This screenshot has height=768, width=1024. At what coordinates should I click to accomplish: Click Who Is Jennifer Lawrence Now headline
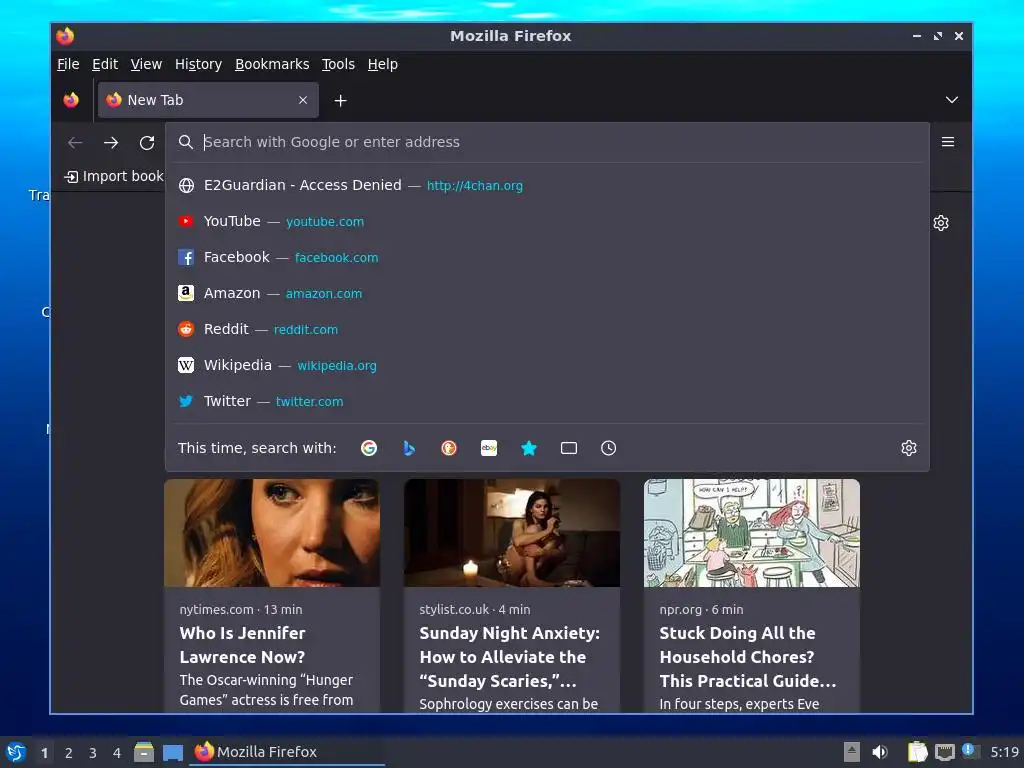(242, 645)
